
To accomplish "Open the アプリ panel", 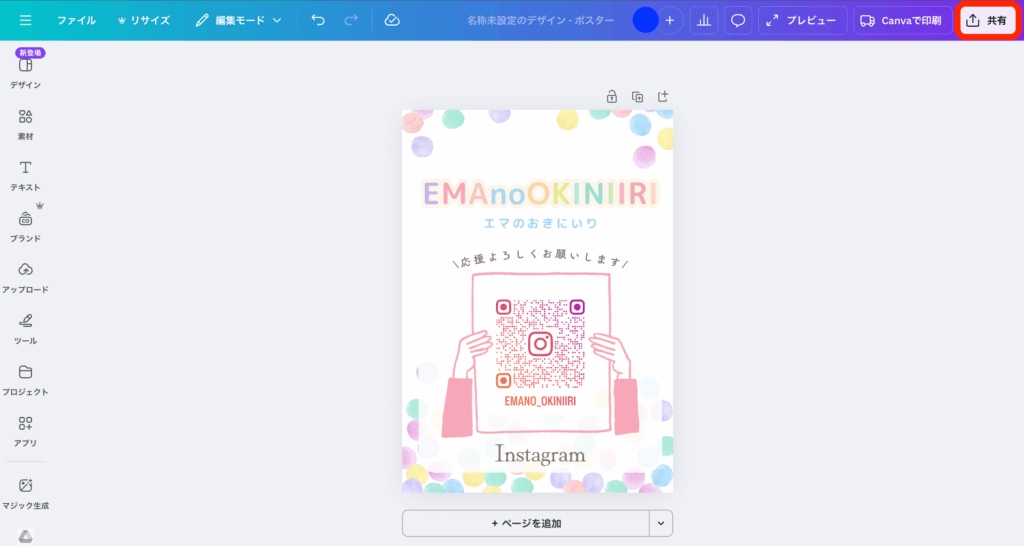I will [25, 430].
